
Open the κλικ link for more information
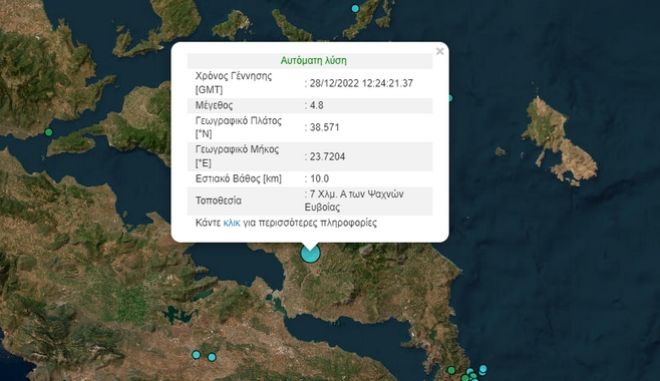tap(232, 223)
